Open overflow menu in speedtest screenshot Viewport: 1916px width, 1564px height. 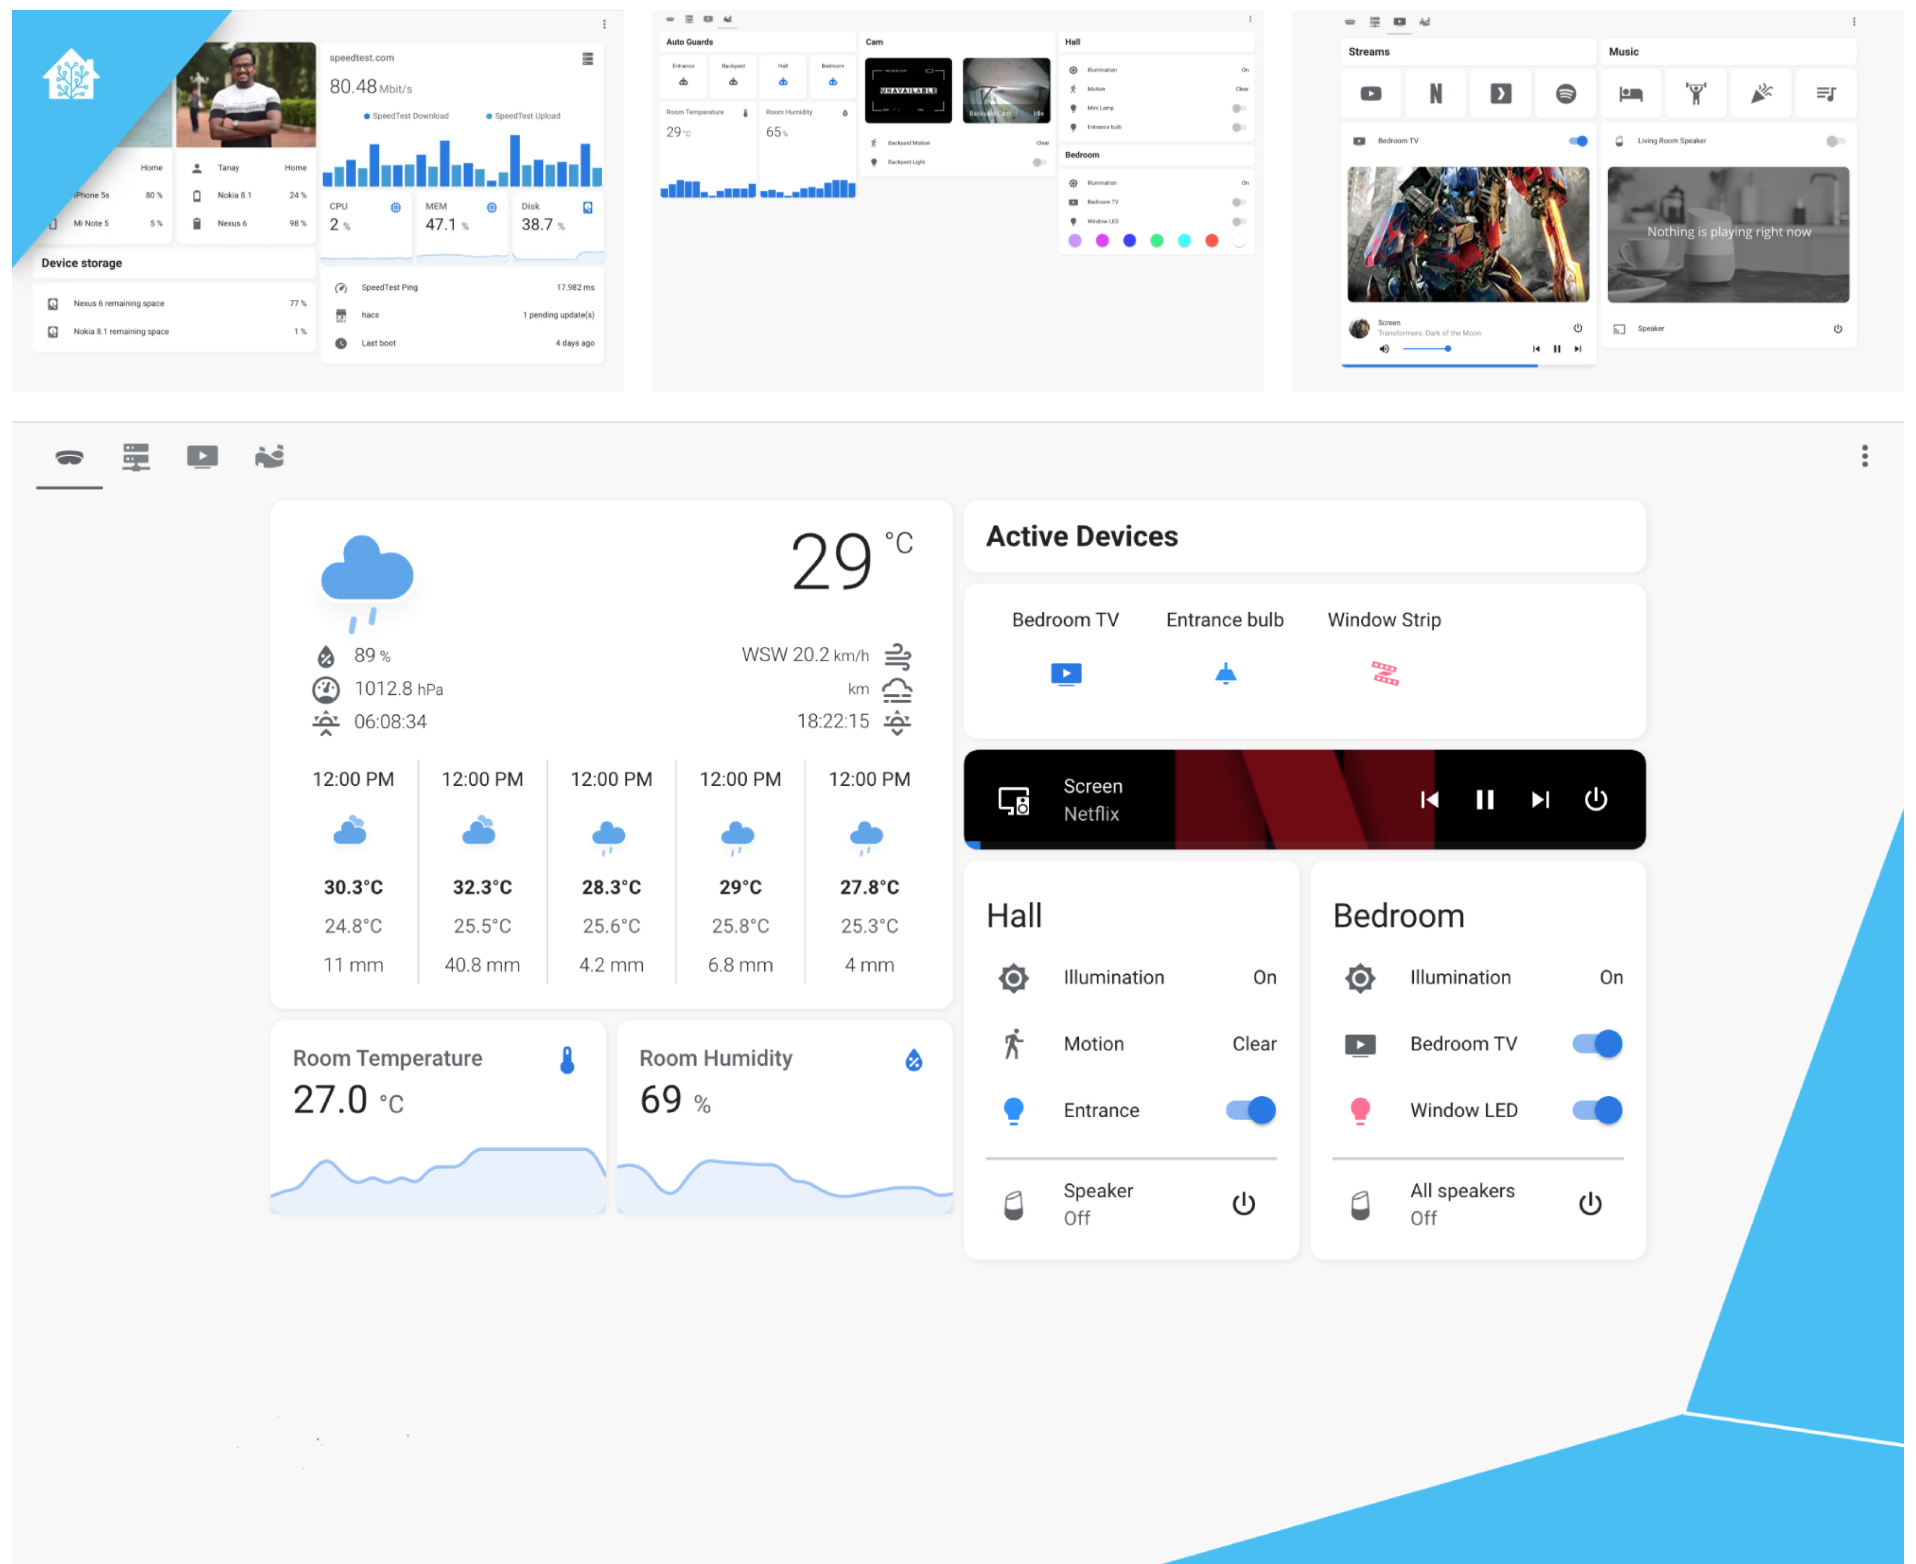pos(604,24)
